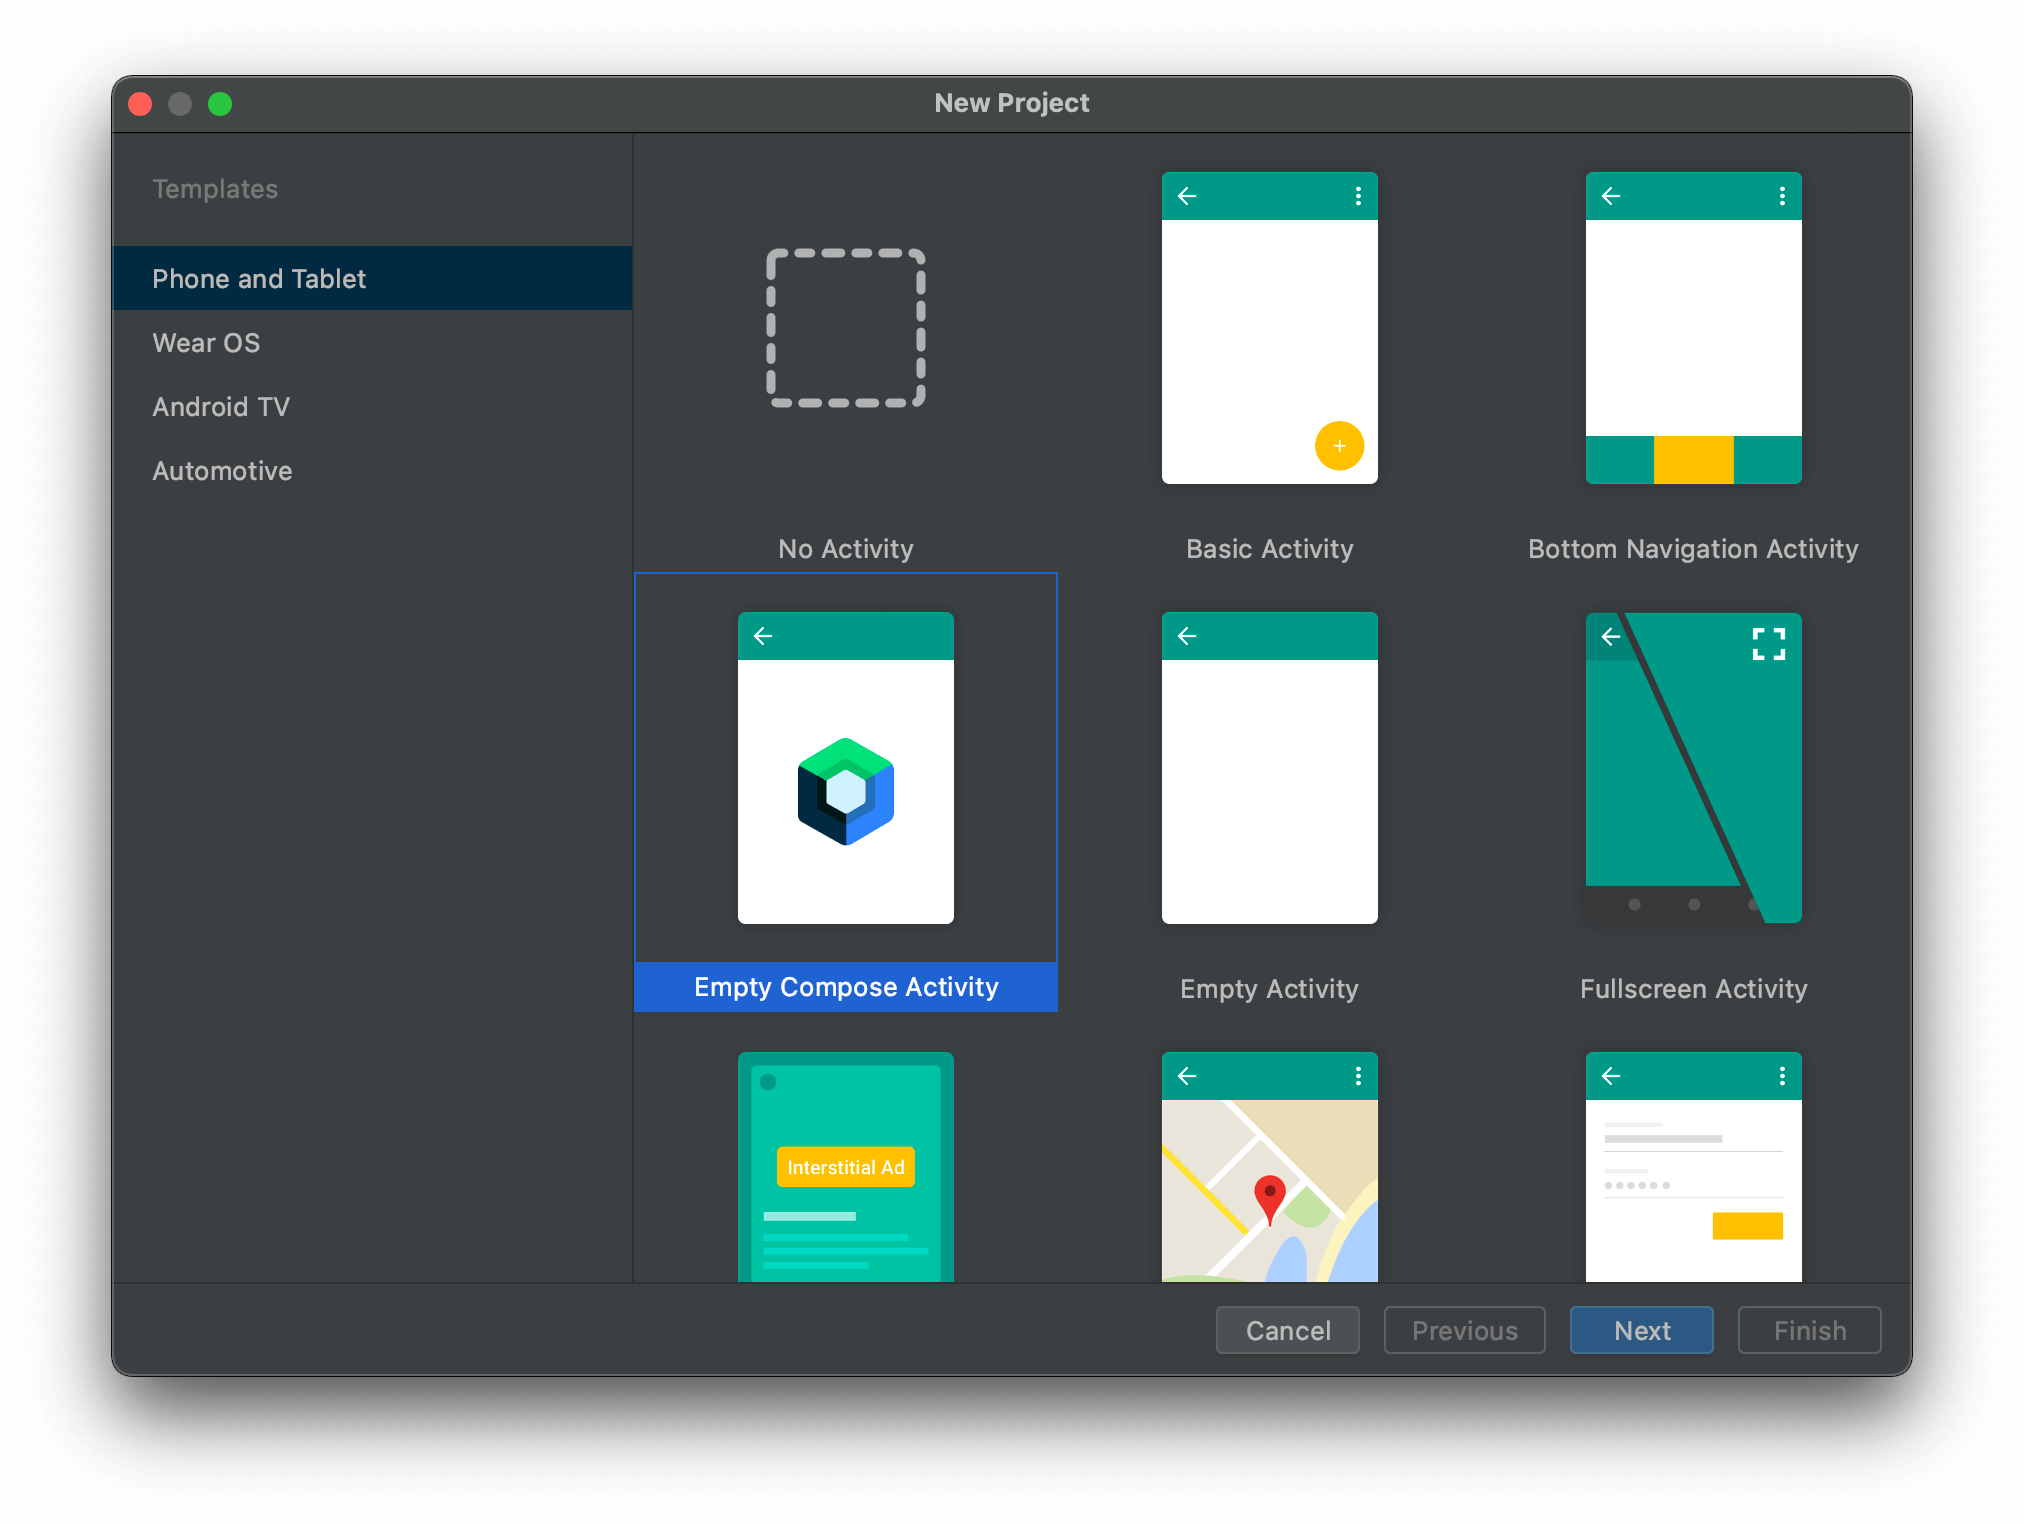Click the Finish button
Image resolution: width=2024 pixels, height=1524 pixels.
[x=1808, y=1329]
